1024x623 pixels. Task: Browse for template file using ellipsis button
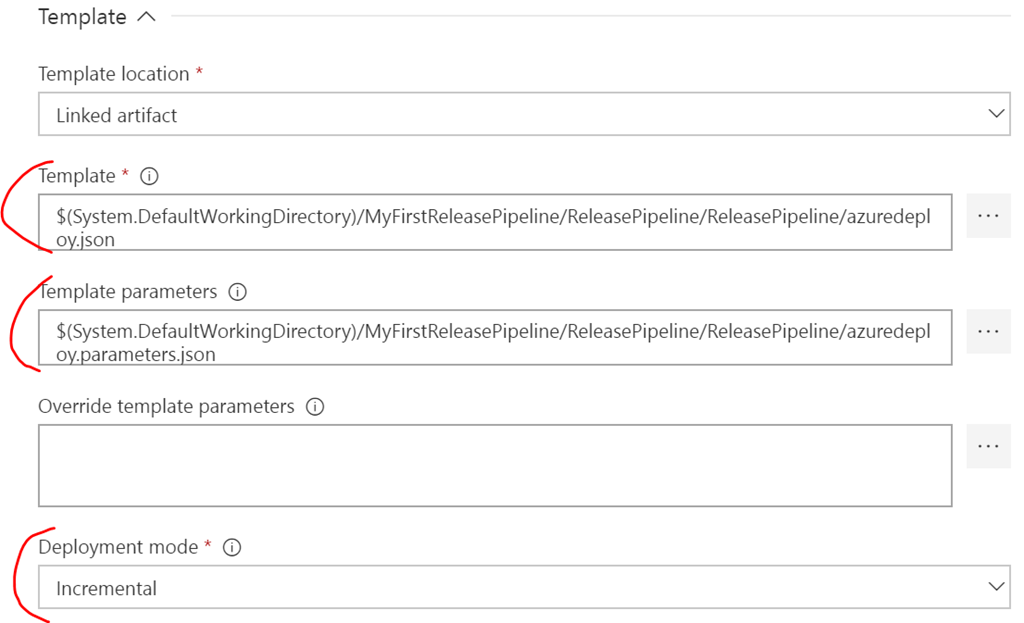tap(988, 216)
